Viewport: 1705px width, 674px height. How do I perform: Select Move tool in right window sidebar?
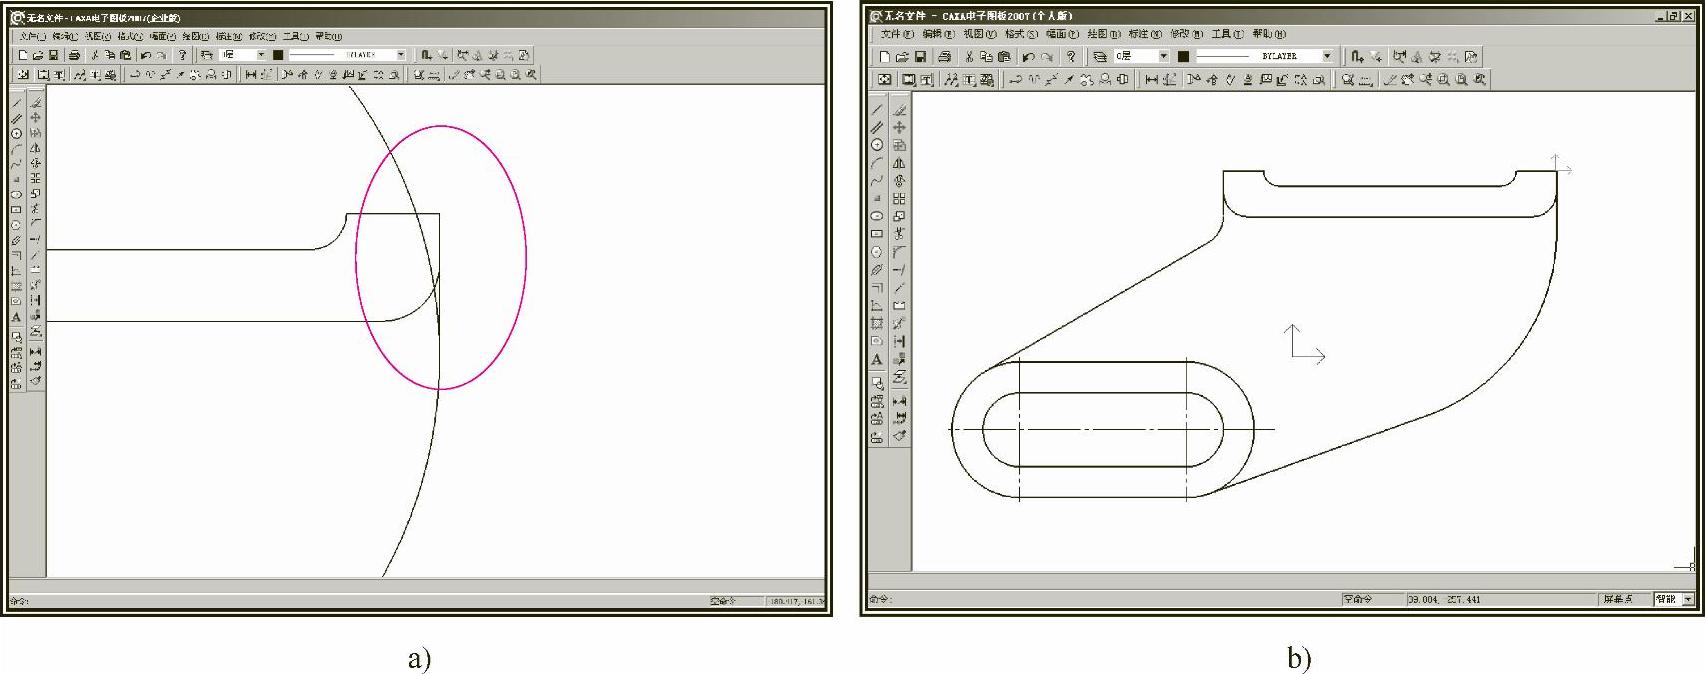pyautogui.click(x=899, y=127)
